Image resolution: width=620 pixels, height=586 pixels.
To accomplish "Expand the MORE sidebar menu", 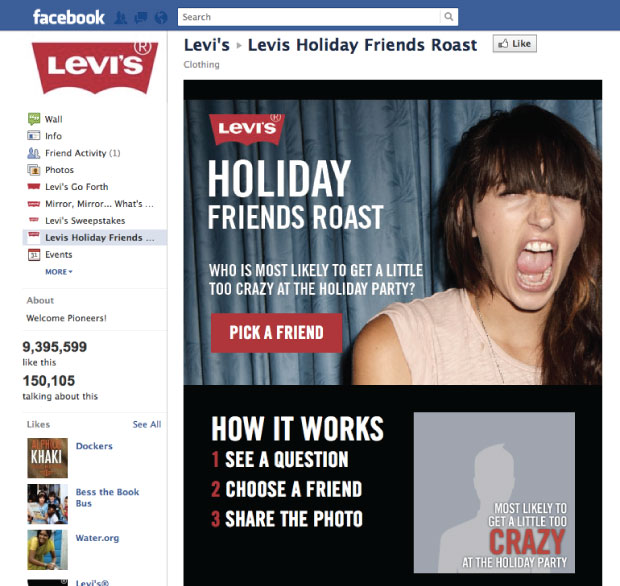I will click(x=59, y=272).
